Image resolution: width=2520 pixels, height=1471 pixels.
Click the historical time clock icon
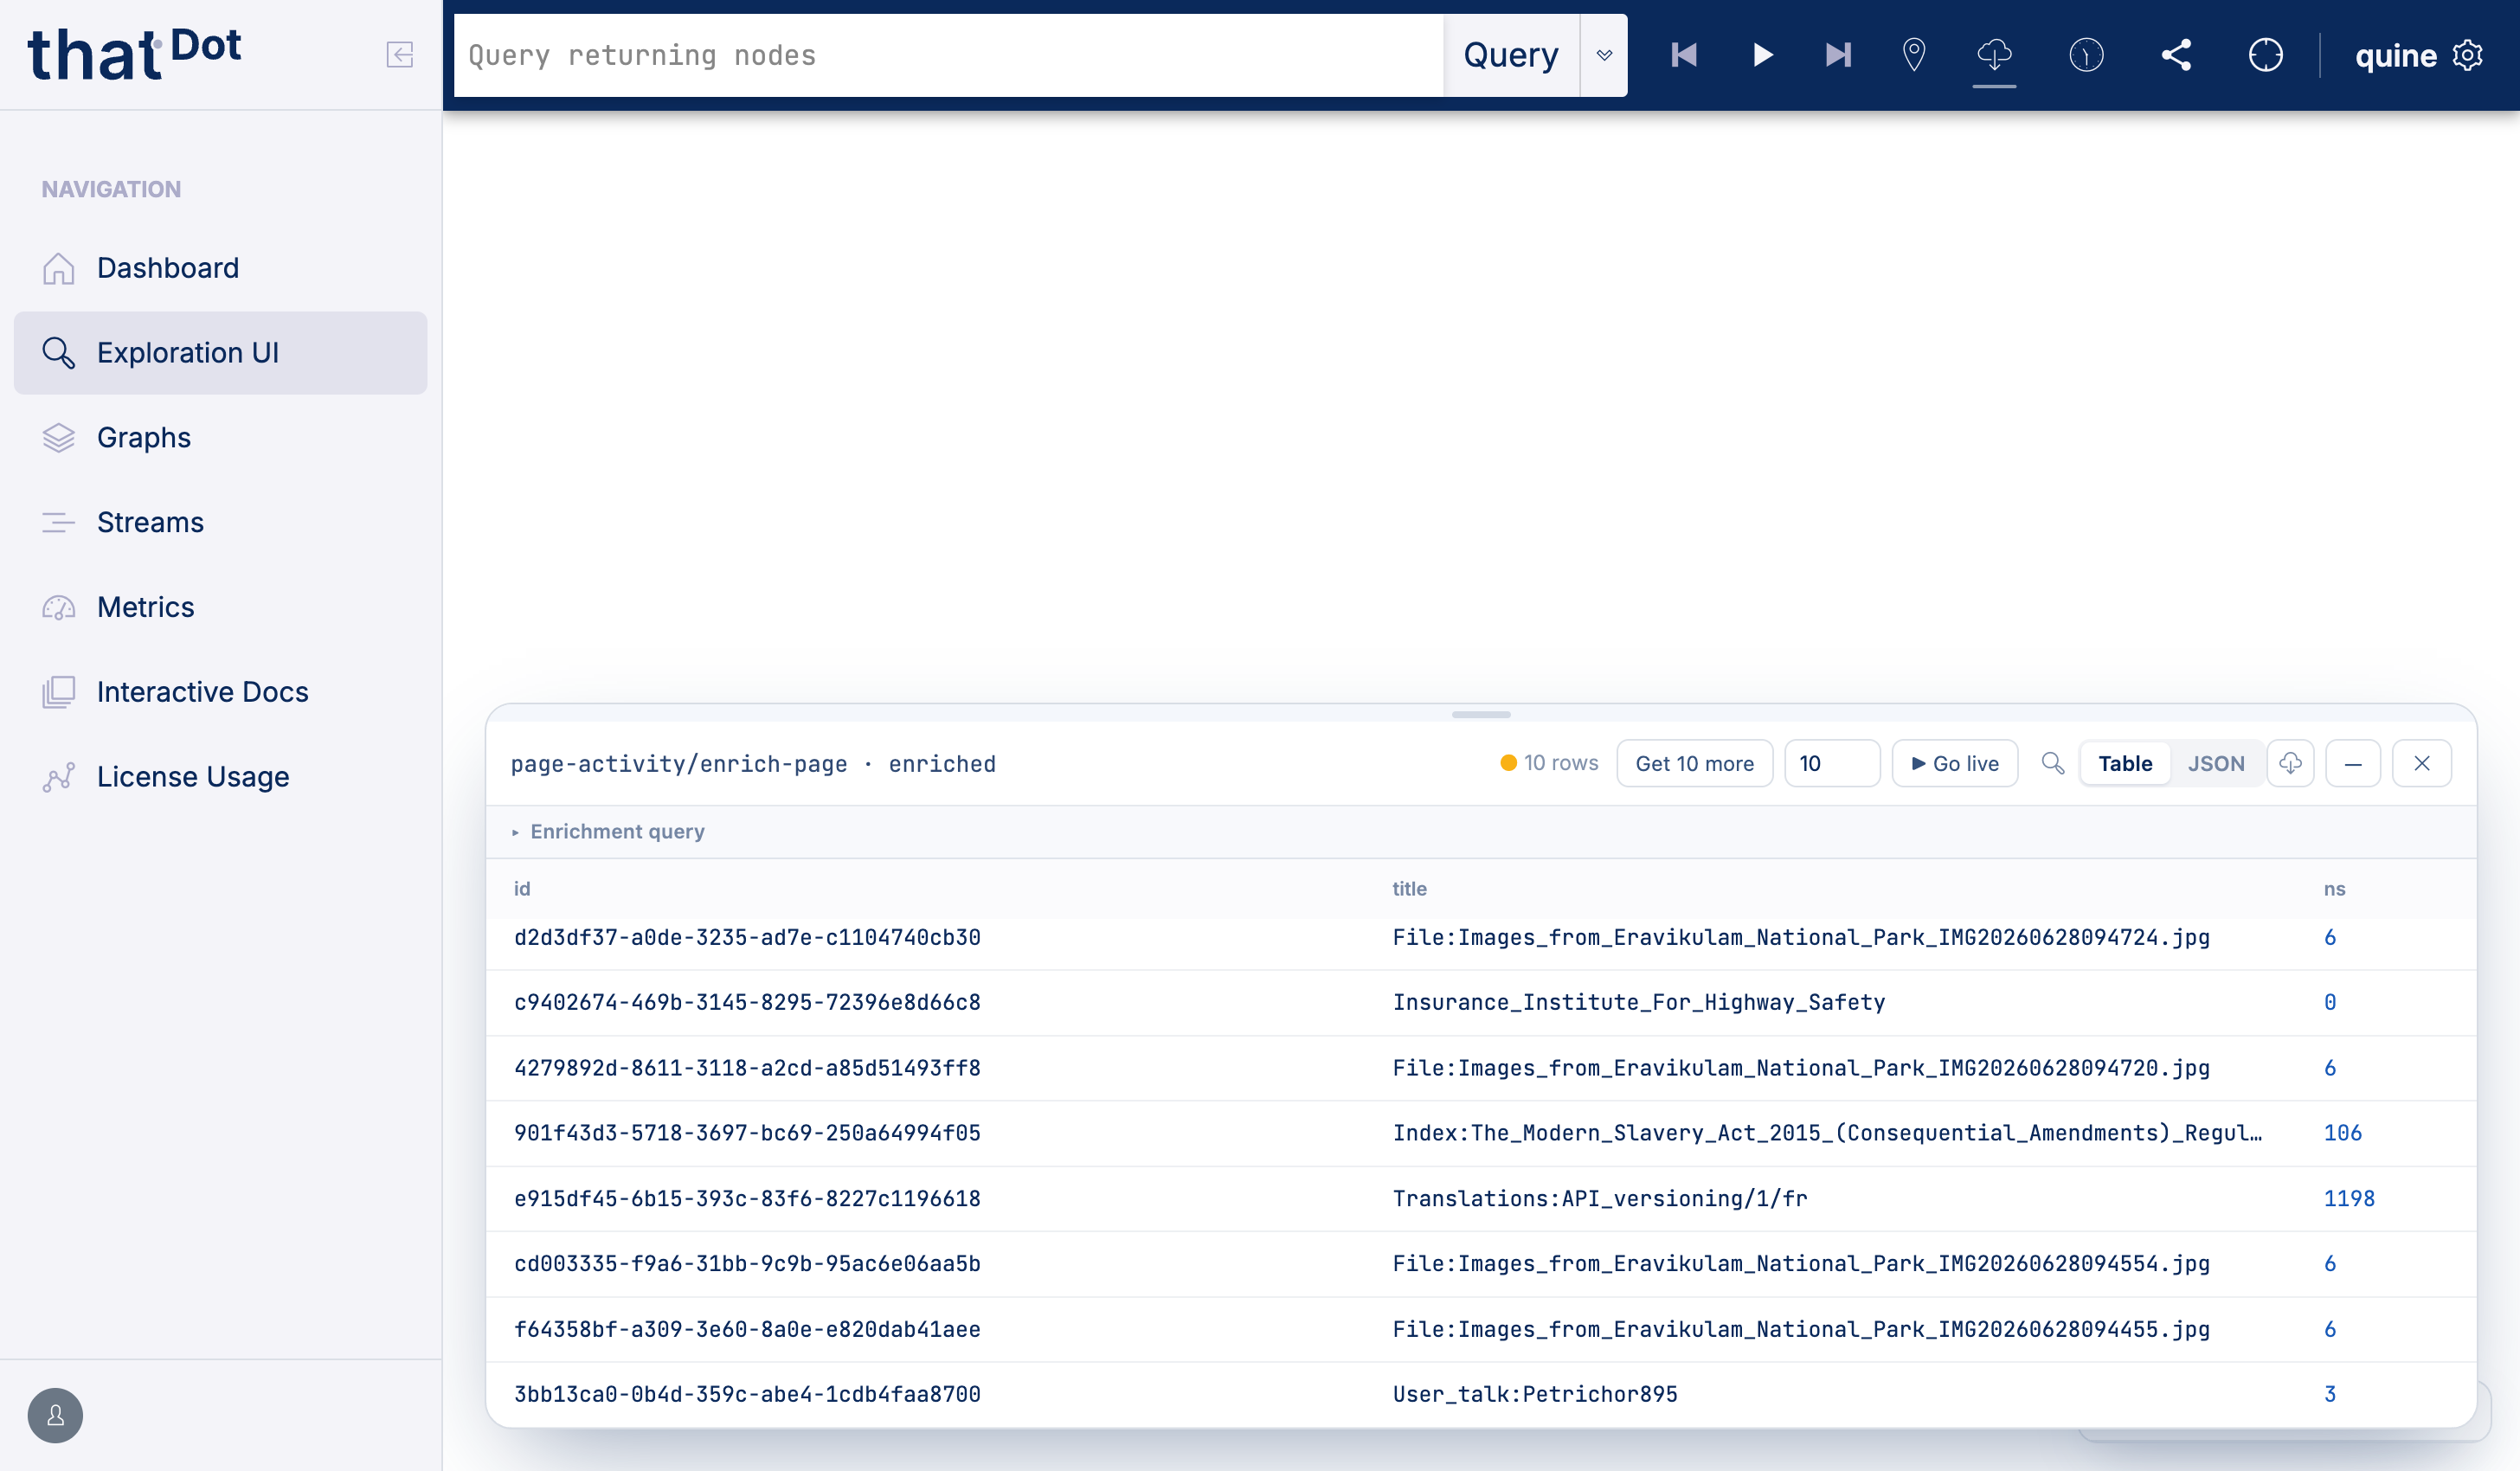pyautogui.click(x=2086, y=55)
